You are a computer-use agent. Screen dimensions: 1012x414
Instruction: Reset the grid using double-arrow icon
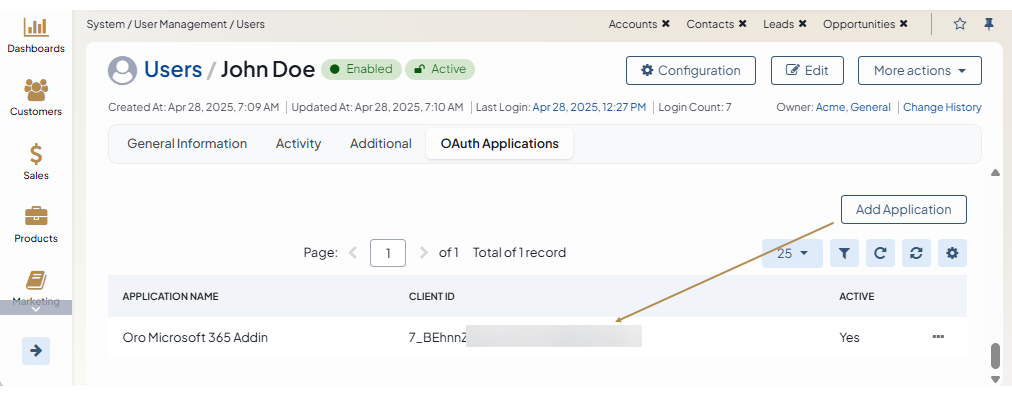[916, 254]
